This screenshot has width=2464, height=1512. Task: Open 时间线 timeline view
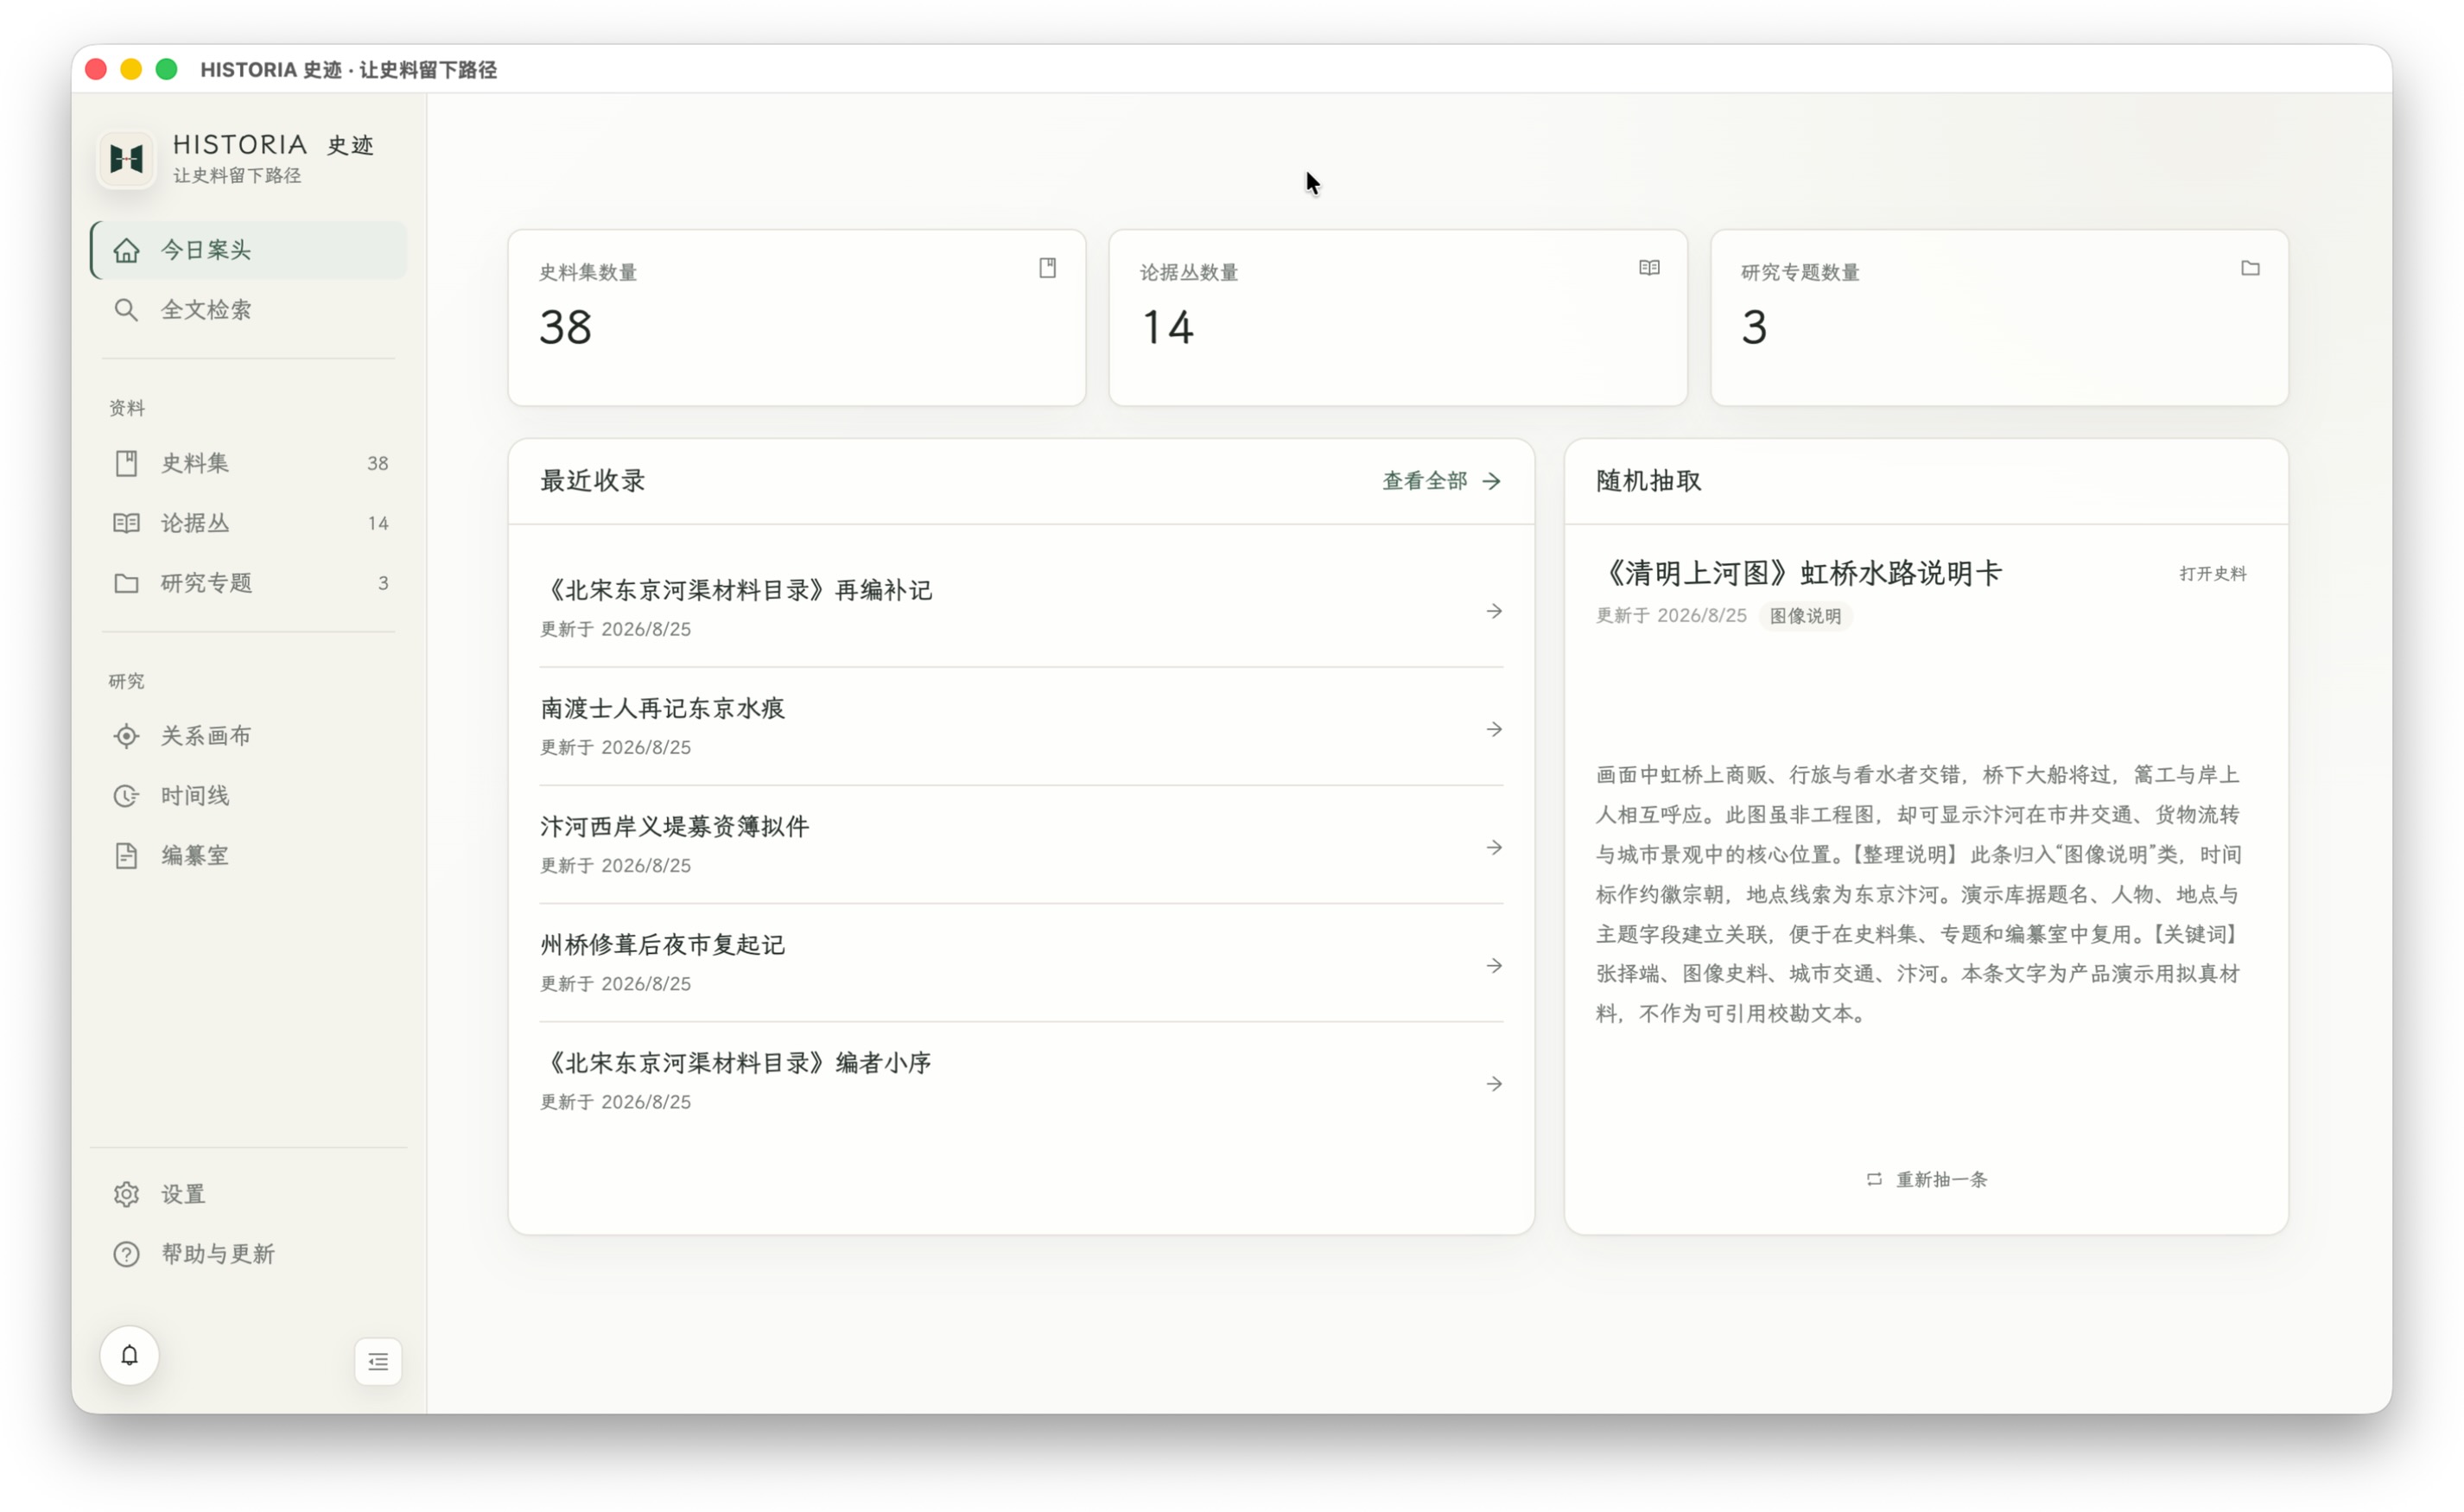pyautogui.click(x=249, y=796)
